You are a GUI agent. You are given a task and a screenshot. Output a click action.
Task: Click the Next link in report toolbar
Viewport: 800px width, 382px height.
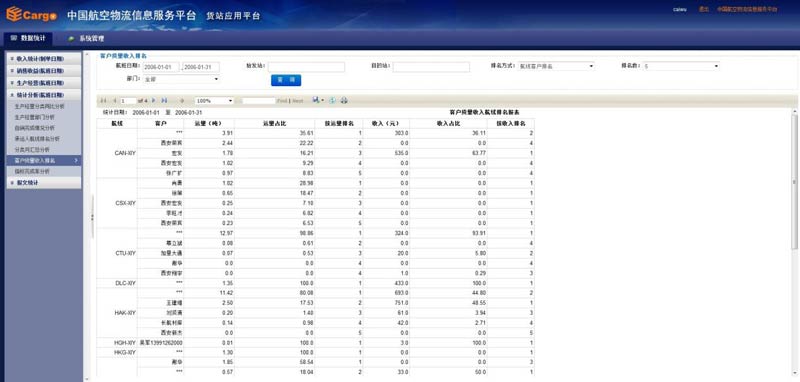click(297, 101)
